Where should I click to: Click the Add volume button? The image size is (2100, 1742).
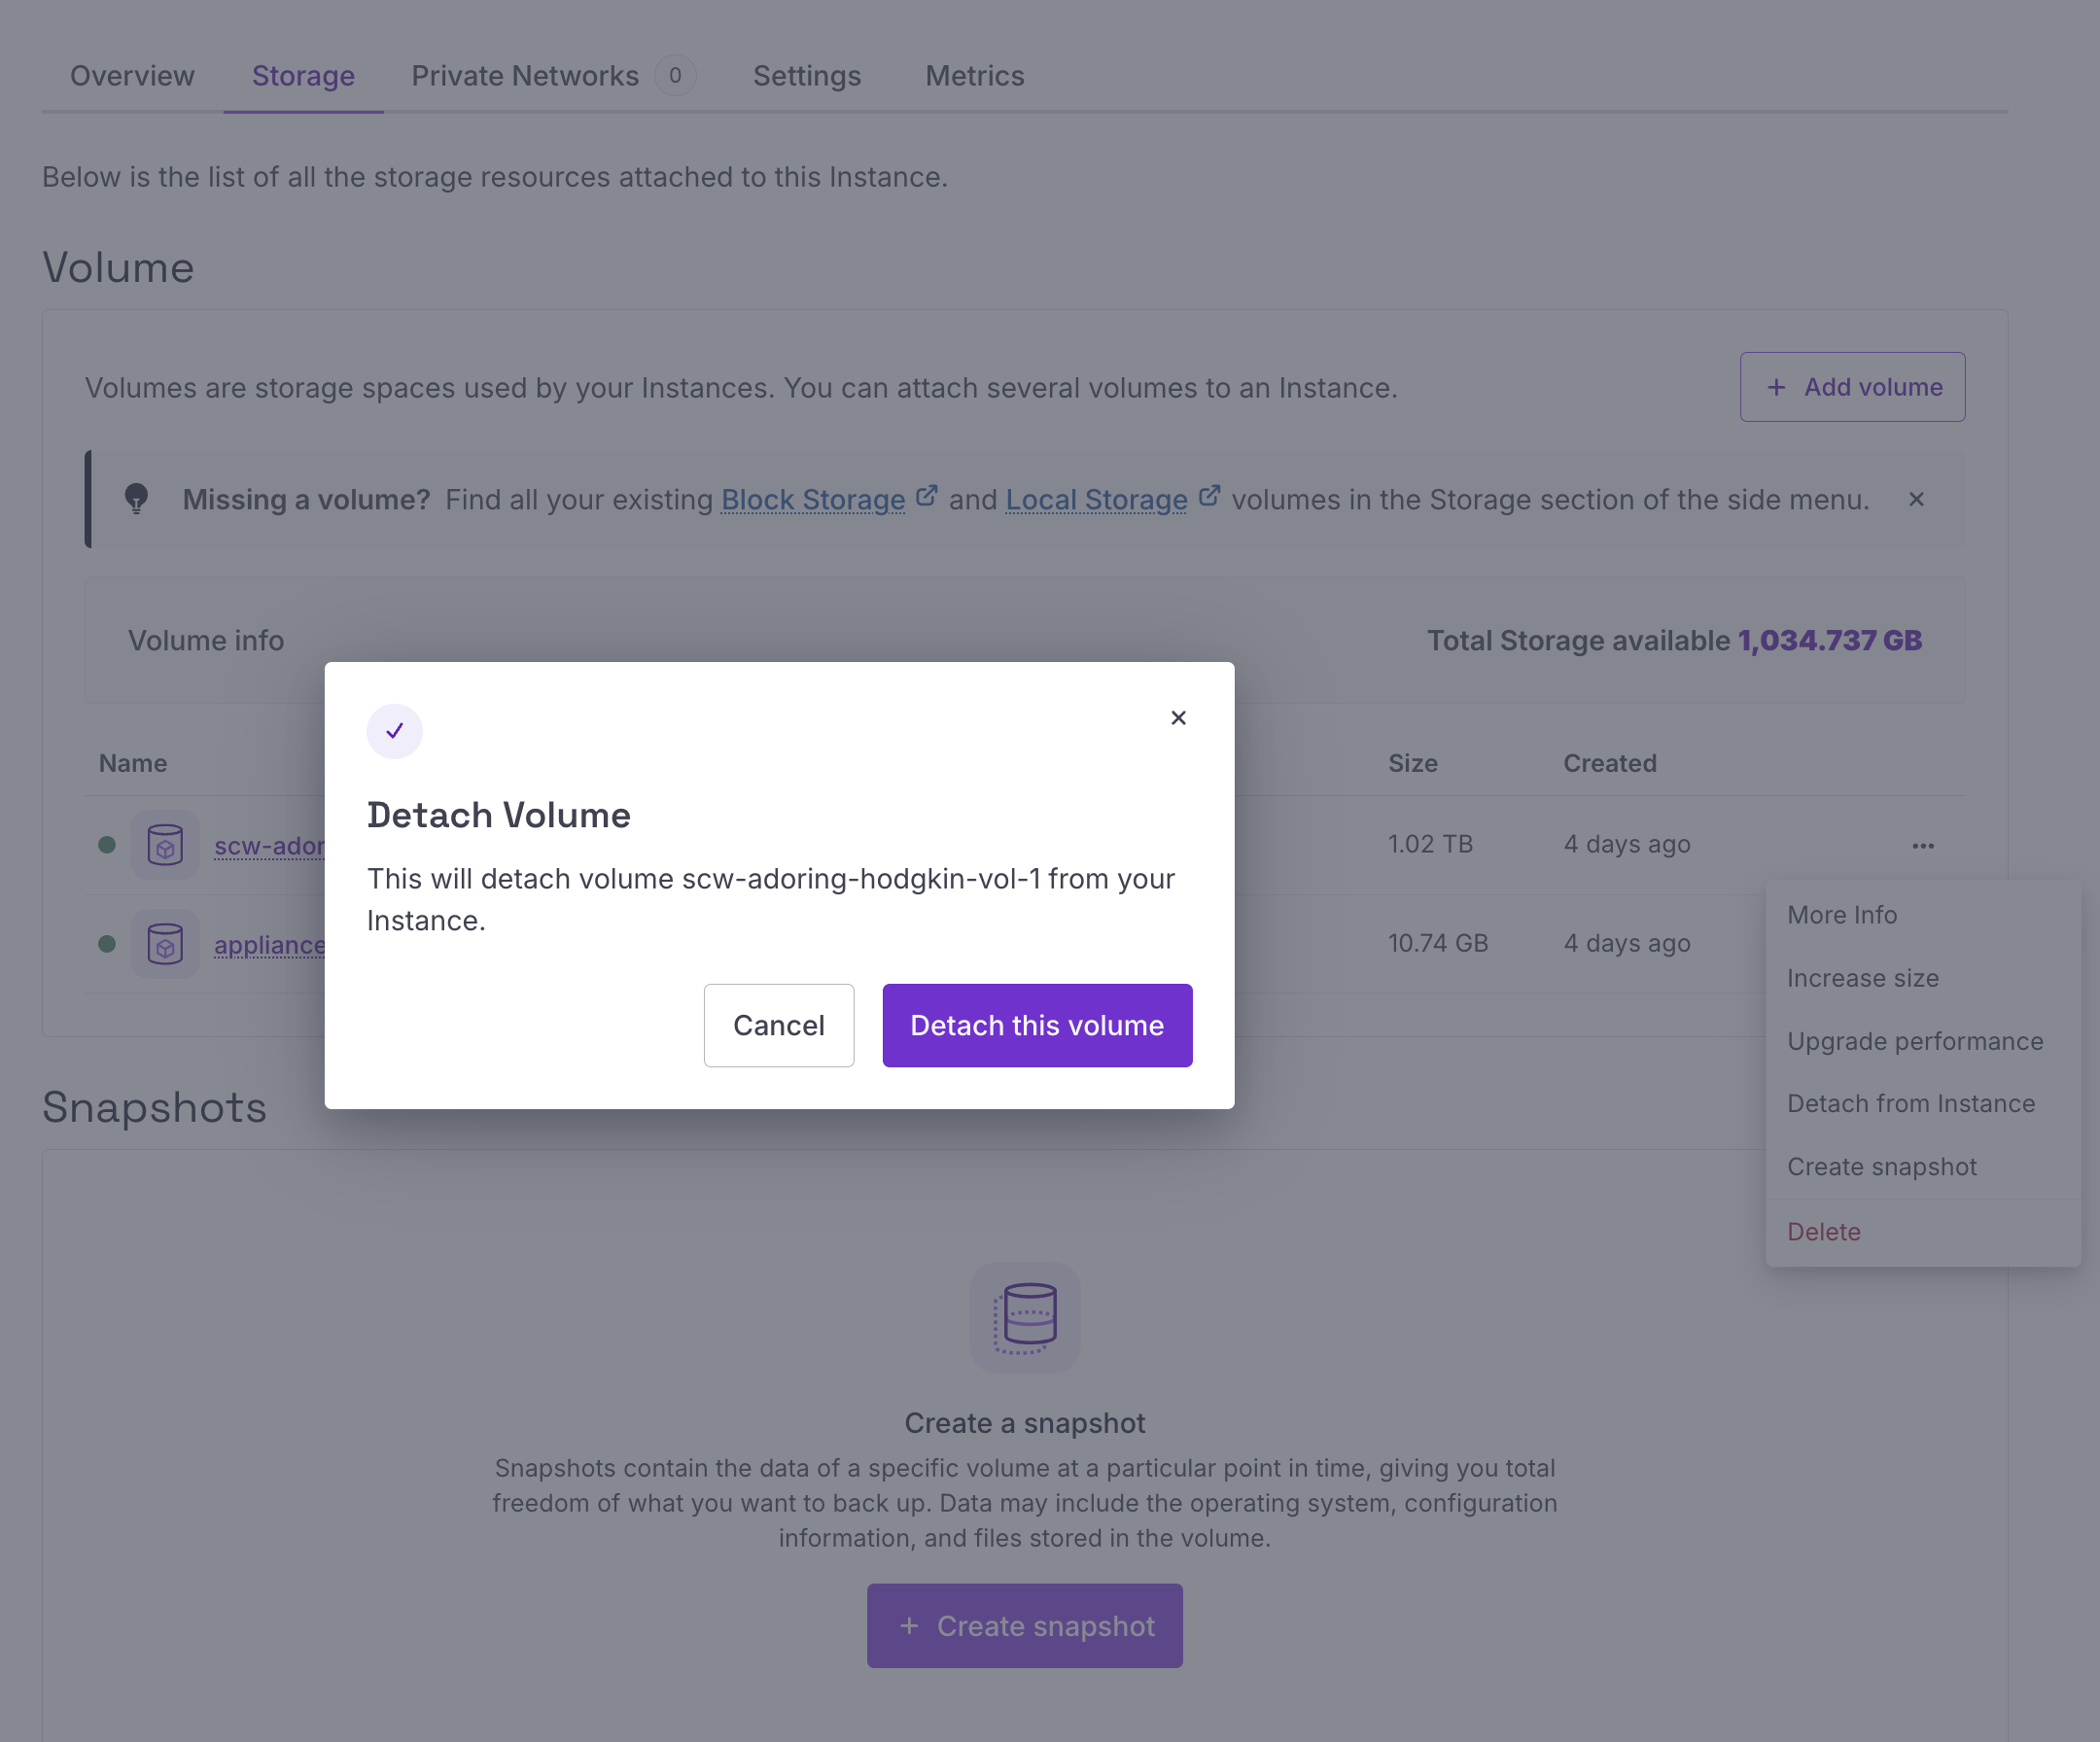(x=1852, y=387)
